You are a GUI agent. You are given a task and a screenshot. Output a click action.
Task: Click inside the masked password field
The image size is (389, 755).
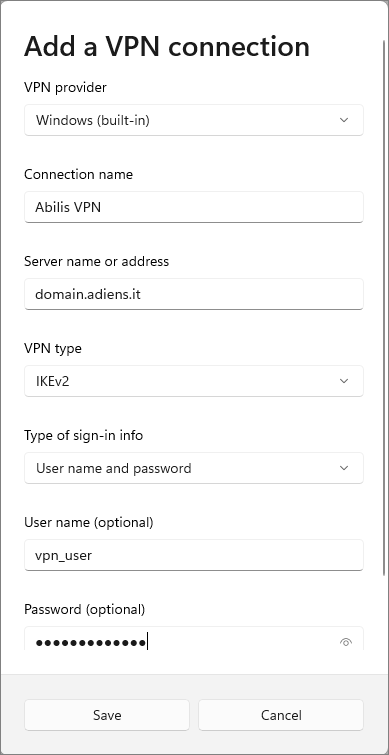point(183,639)
